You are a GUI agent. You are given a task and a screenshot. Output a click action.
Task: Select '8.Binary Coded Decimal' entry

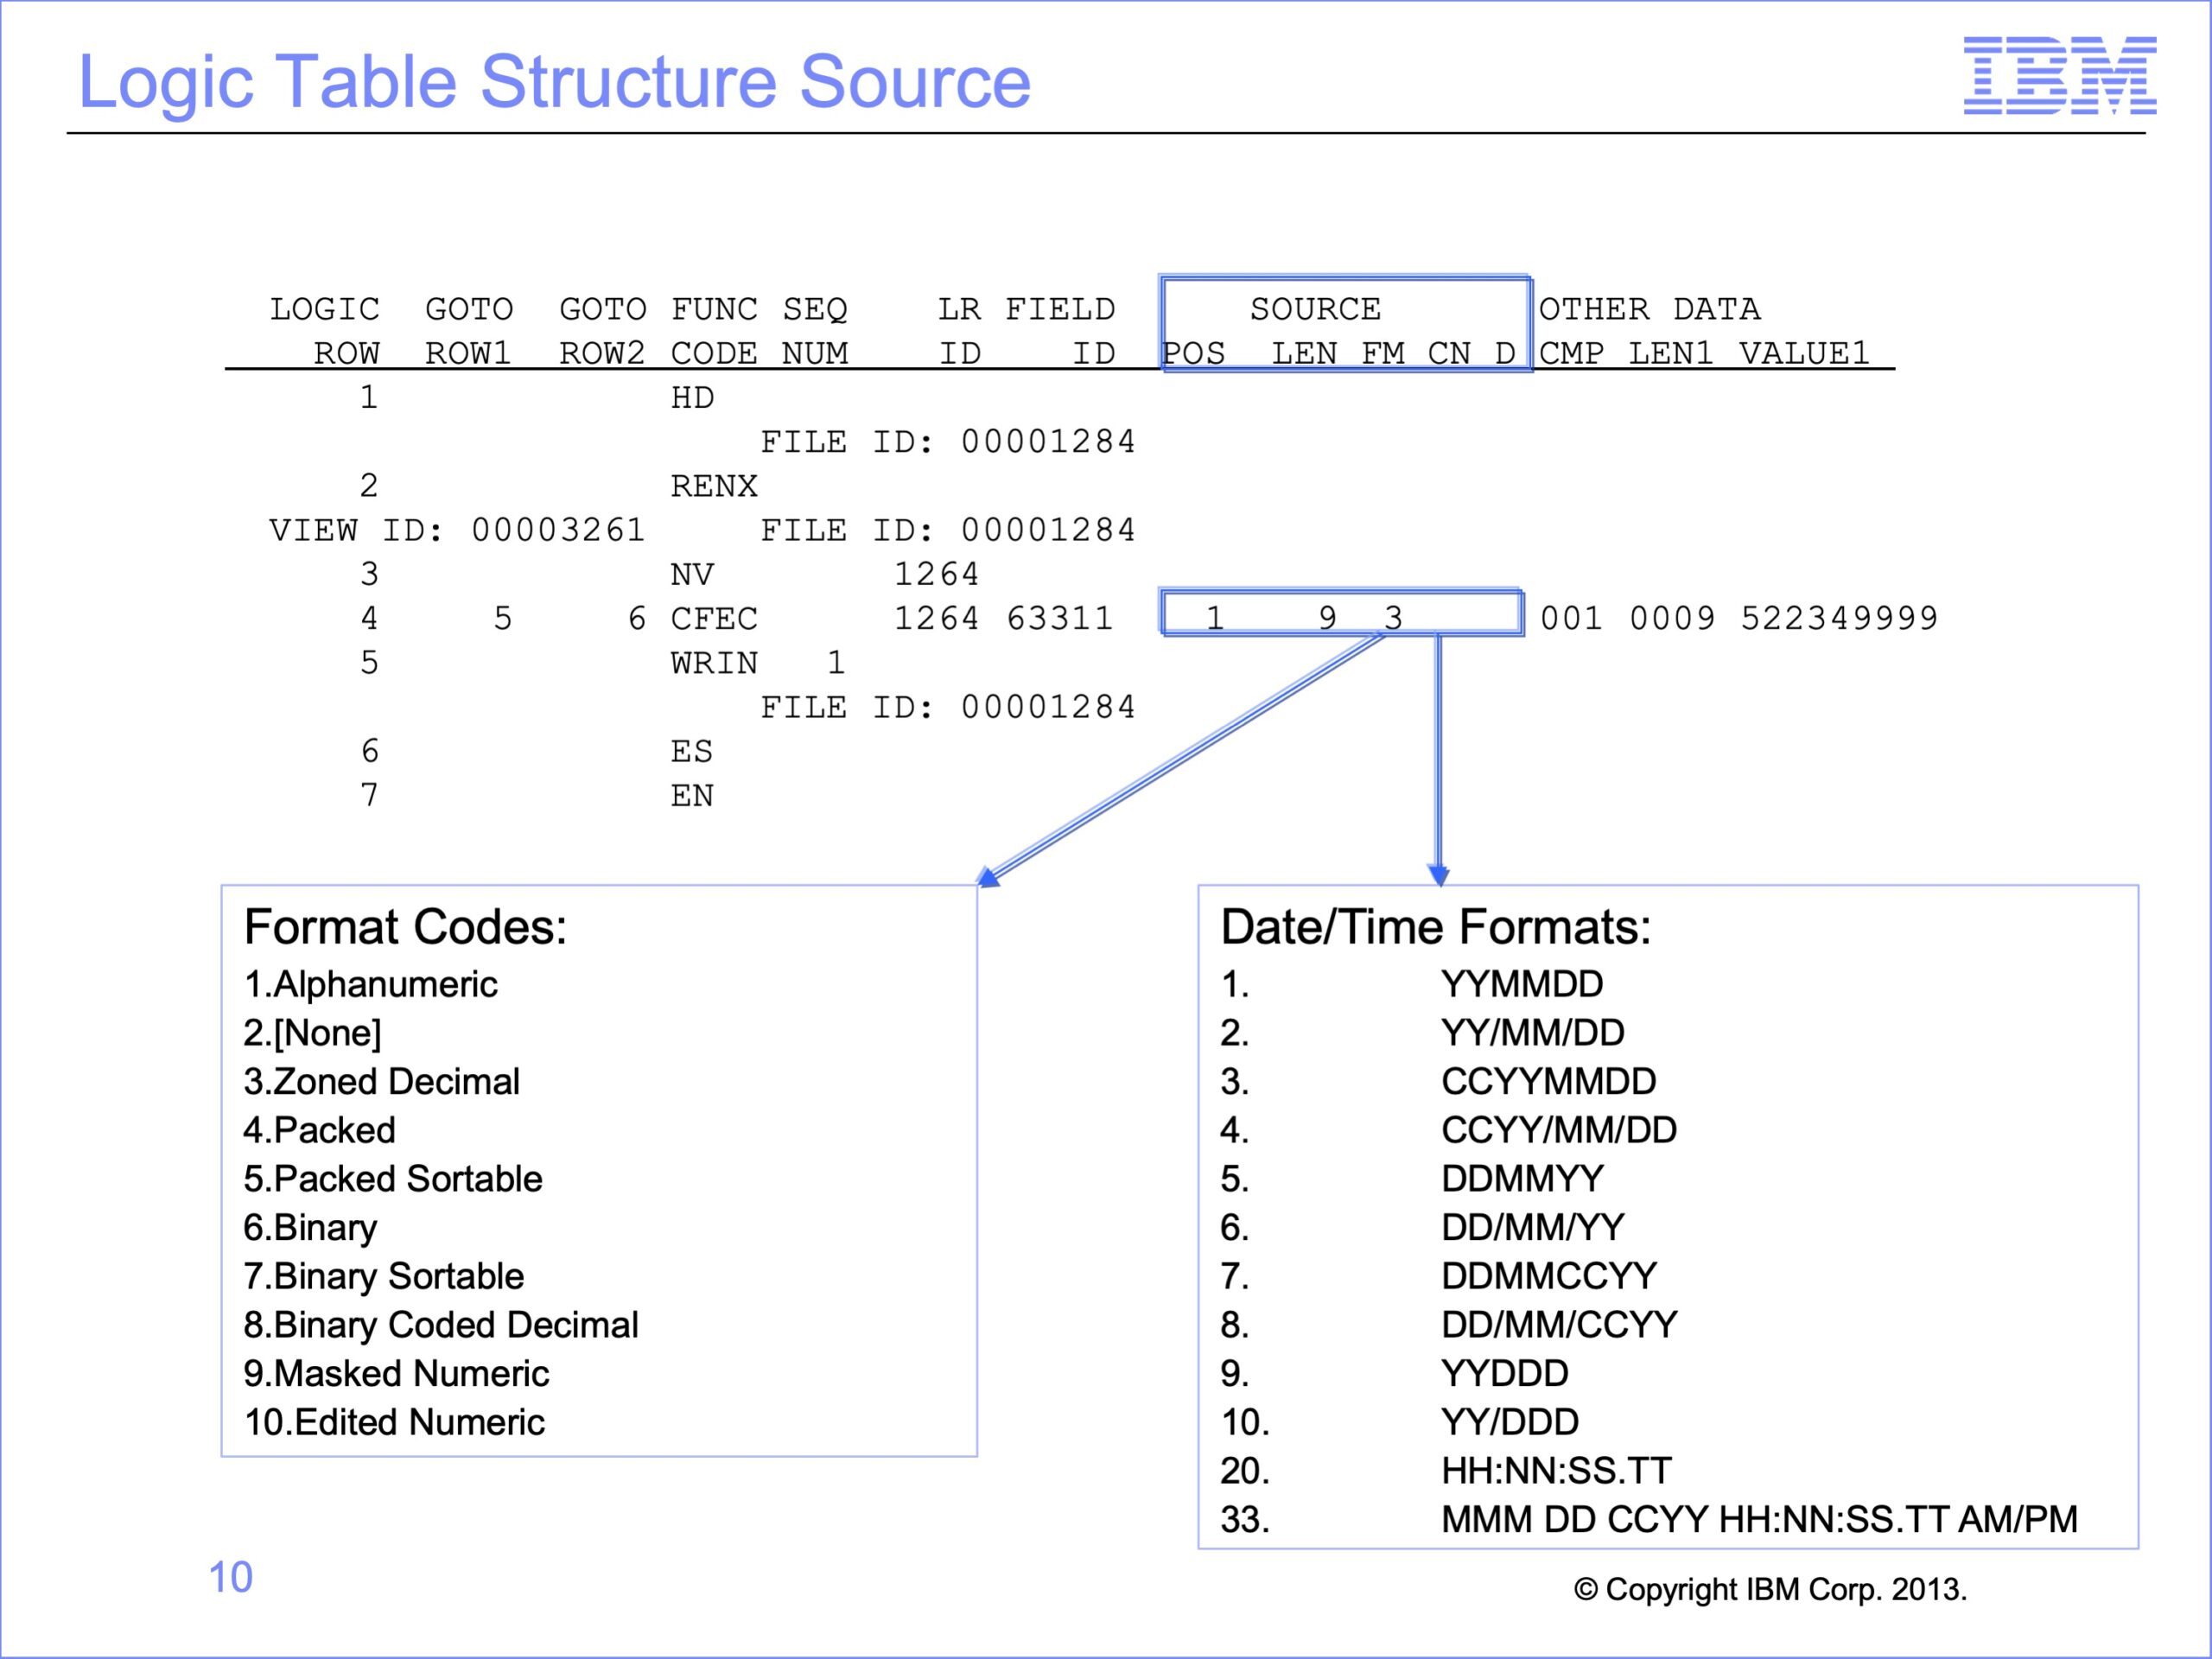coord(440,1325)
